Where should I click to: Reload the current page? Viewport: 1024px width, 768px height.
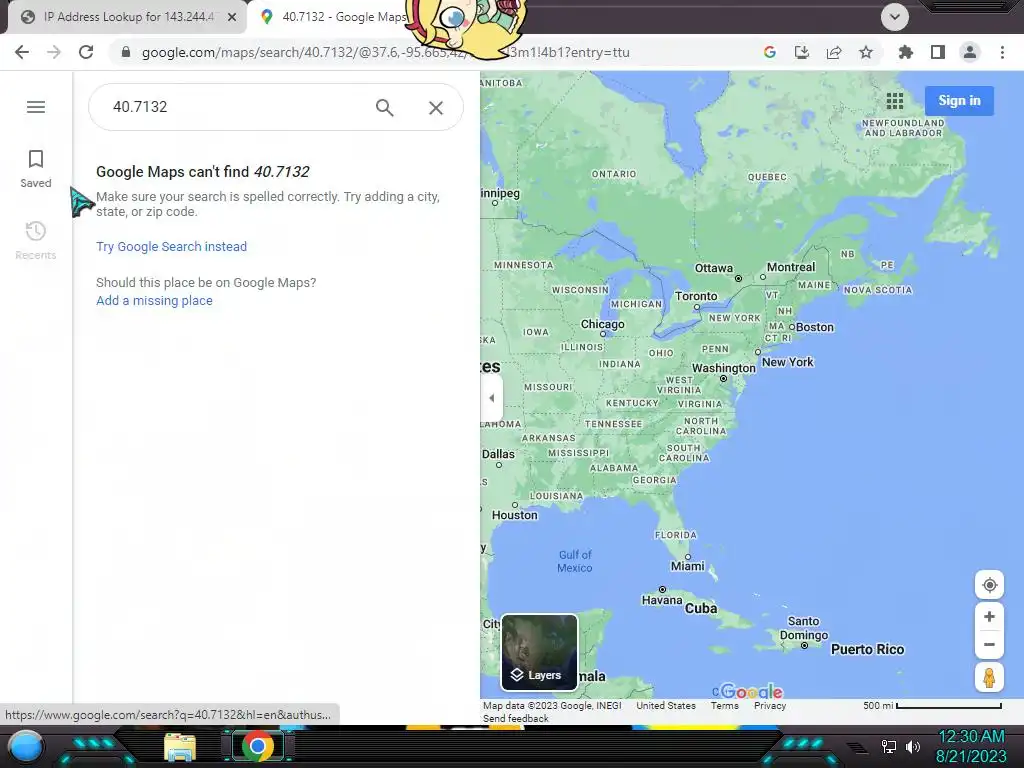point(86,52)
